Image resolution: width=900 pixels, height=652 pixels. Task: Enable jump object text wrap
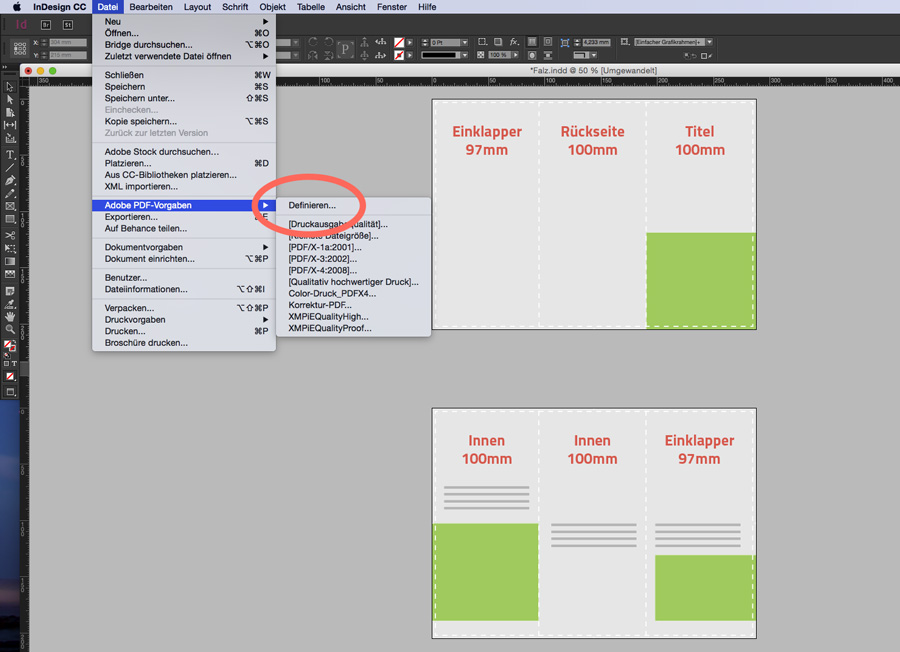[x=548, y=55]
